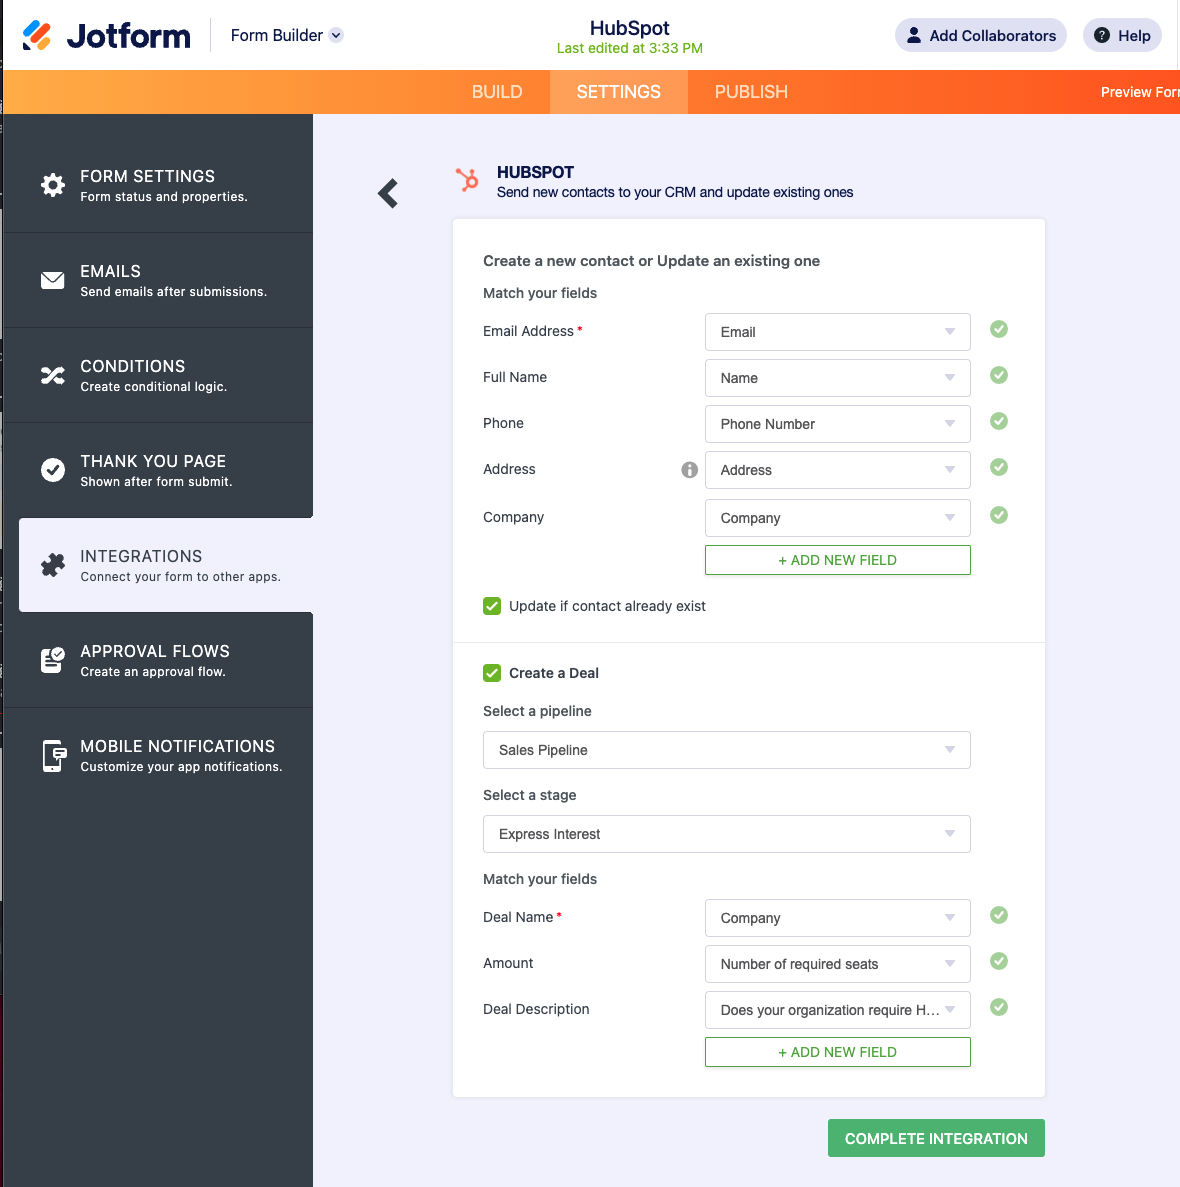Click the green check beside Amount field
The width and height of the screenshot is (1180, 1187).
(999, 961)
